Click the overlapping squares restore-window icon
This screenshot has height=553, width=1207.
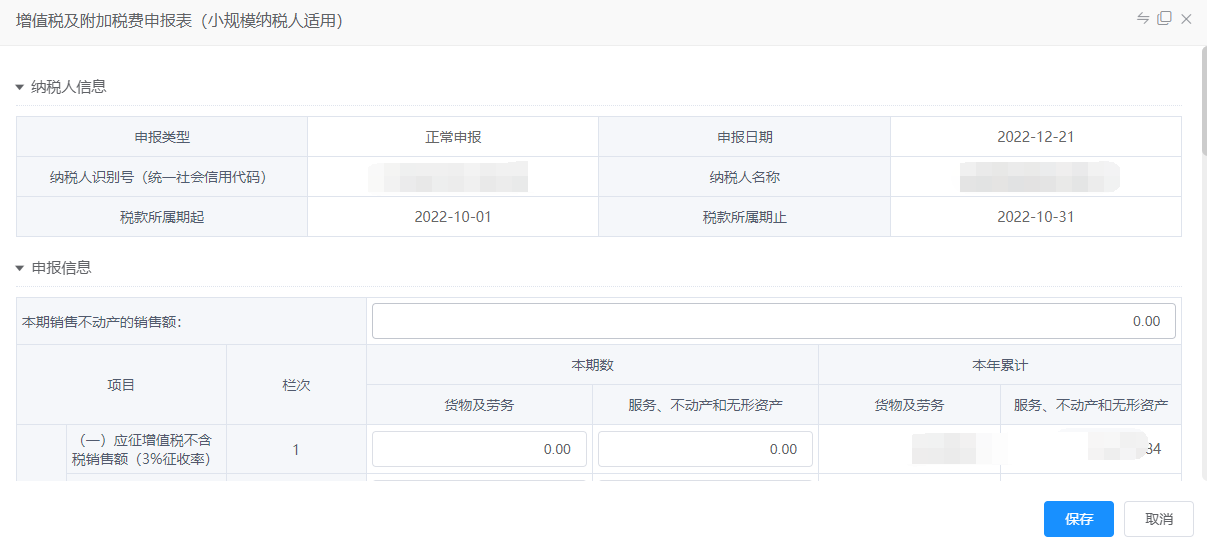[x=1164, y=19]
